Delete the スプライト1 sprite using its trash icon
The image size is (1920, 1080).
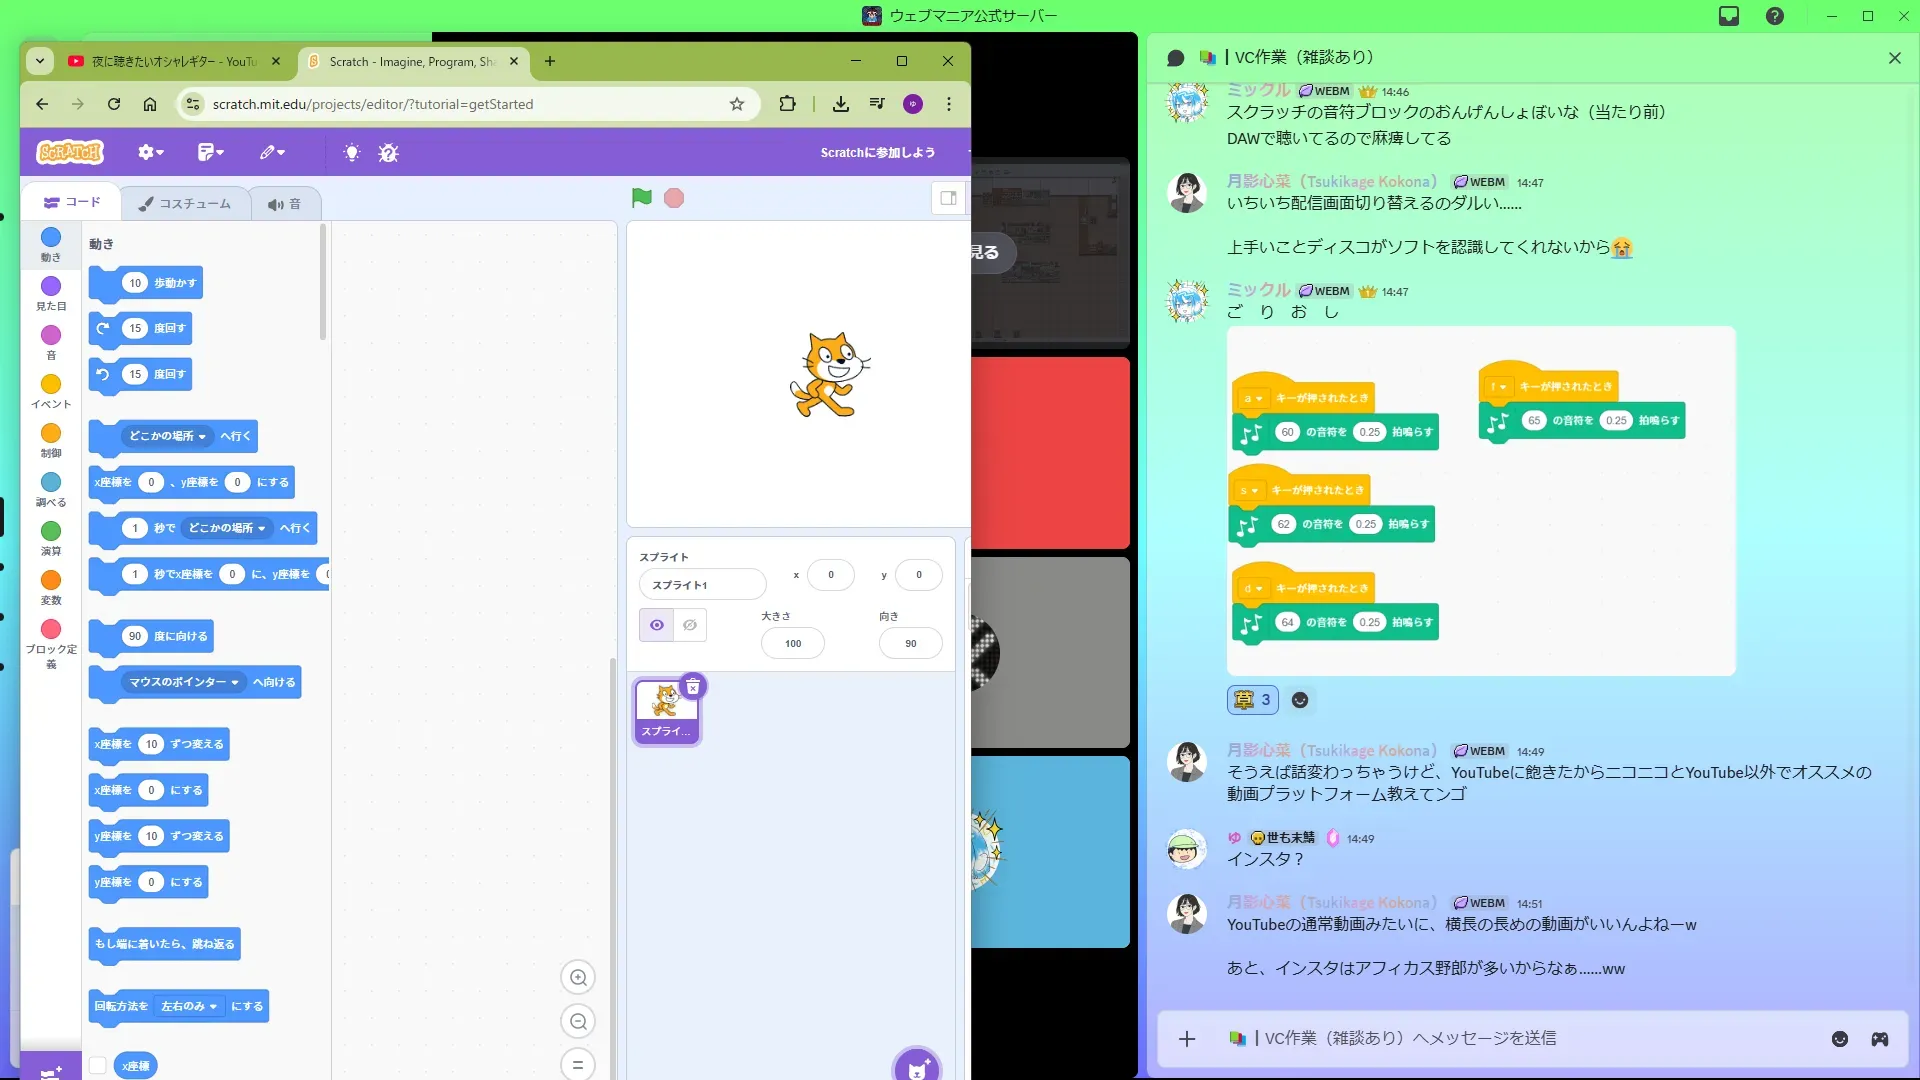coord(693,687)
